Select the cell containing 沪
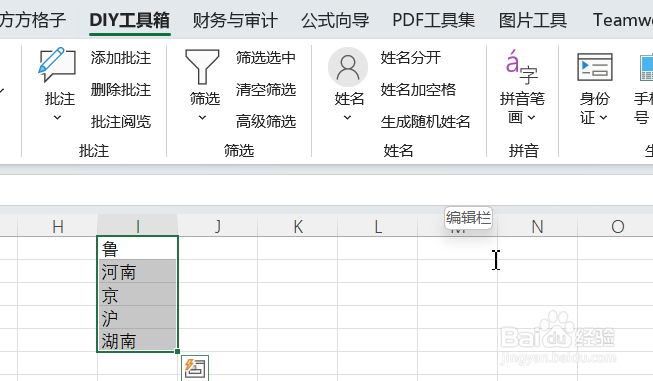 pyautogui.click(x=137, y=317)
